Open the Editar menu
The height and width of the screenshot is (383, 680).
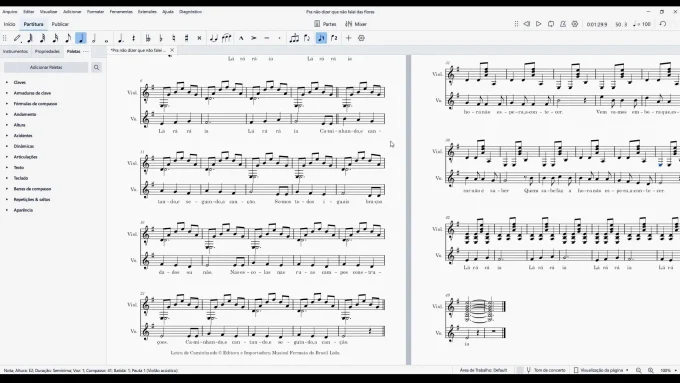pos(29,12)
